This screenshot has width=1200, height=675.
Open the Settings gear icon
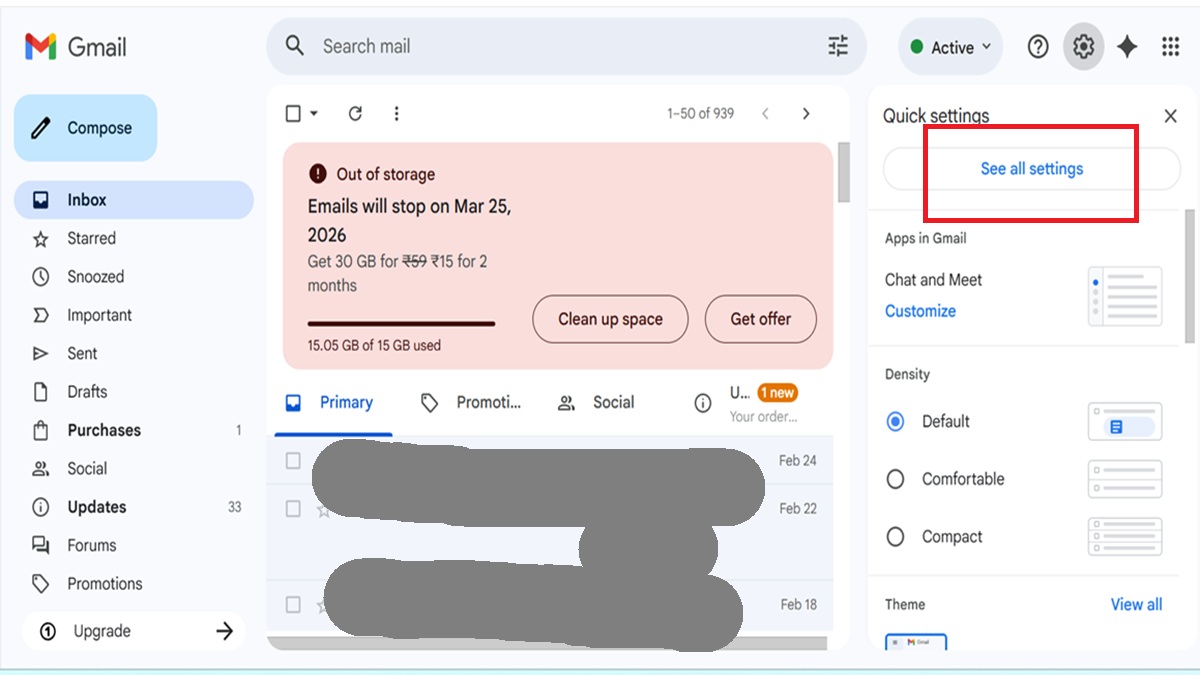1083,47
